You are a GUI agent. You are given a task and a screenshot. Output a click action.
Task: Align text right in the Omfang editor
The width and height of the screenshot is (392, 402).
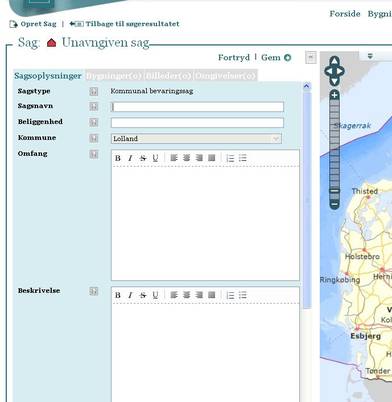point(199,158)
